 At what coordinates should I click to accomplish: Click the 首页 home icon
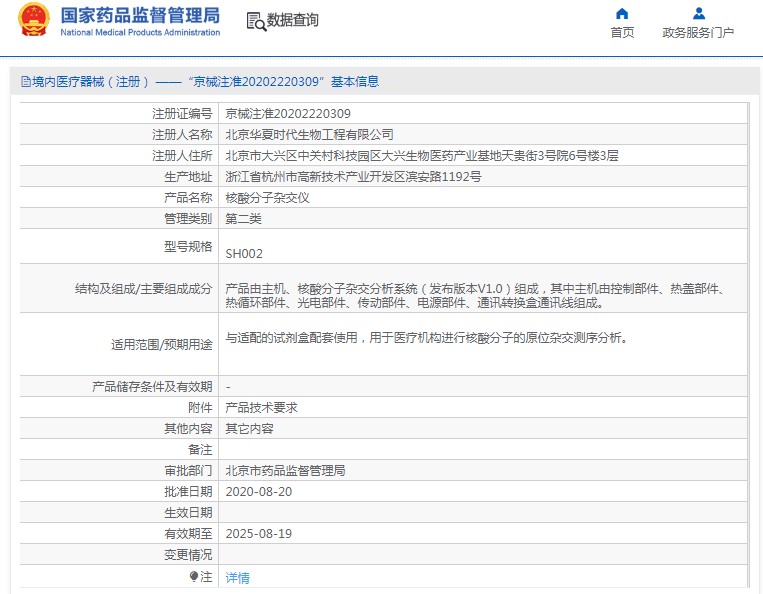click(x=622, y=13)
